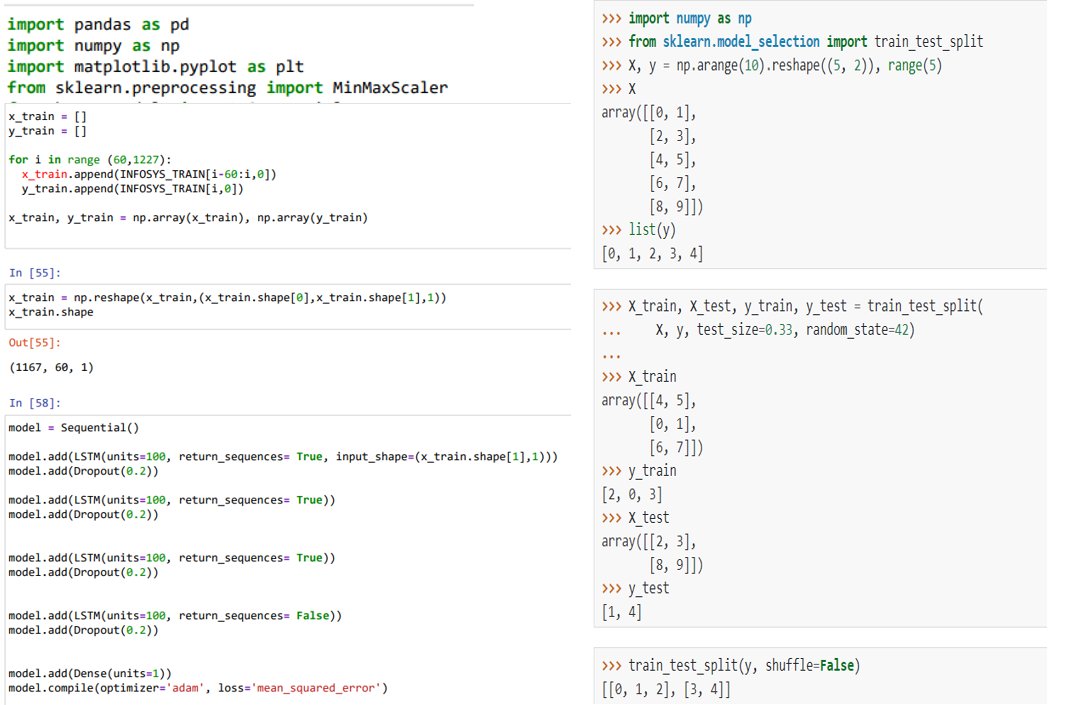Click the first LSTM layer with input_shape
Screen dimensions: 1073x705
coord(283,457)
